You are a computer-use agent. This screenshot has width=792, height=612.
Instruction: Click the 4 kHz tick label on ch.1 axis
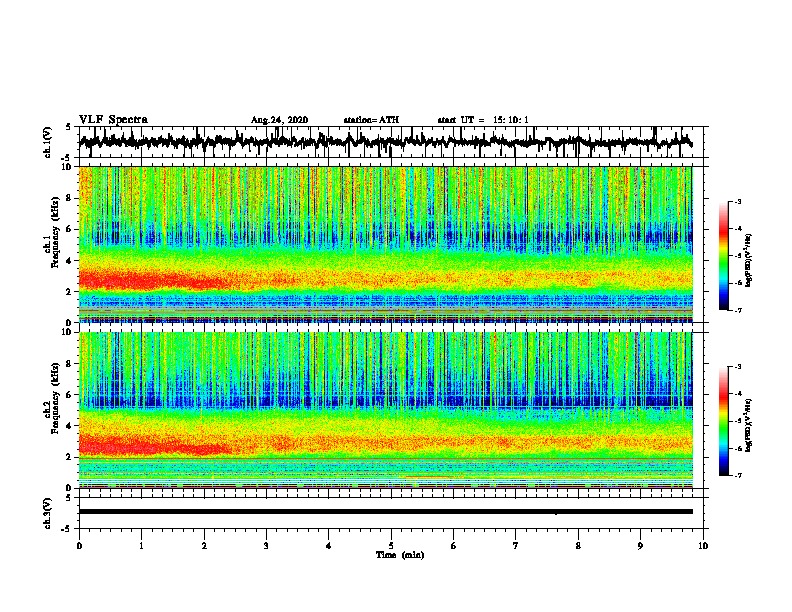click(x=70, y=261)
